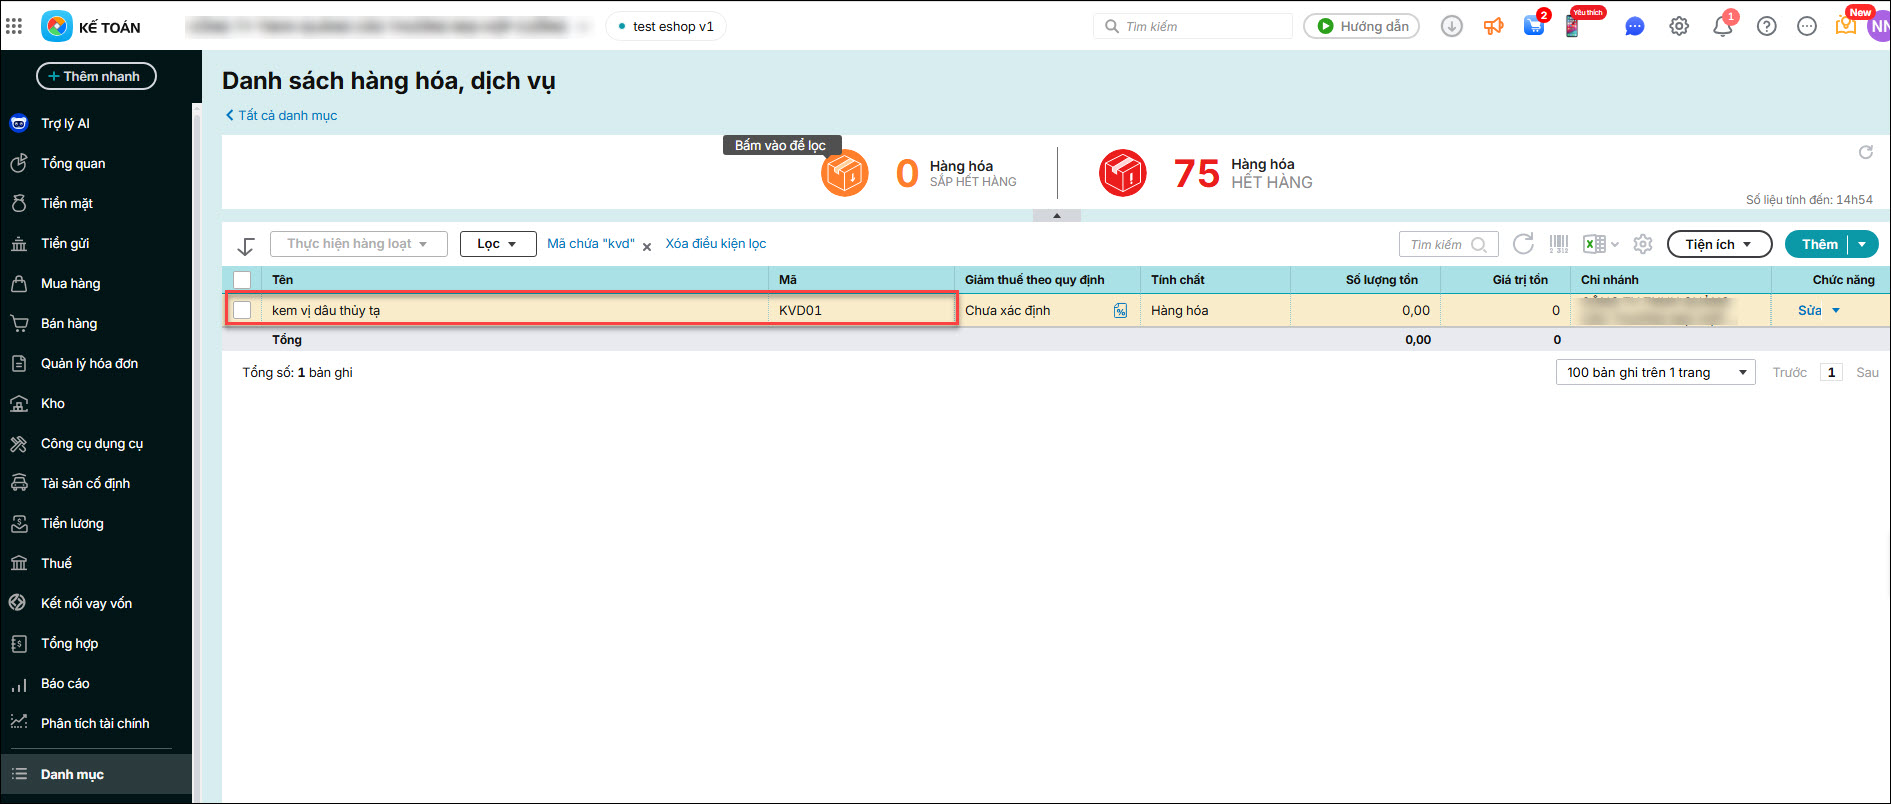Screen dimensions: 1891x804
Task: Click the list search field Tìm kiếm
Action: pos(1437,244)
